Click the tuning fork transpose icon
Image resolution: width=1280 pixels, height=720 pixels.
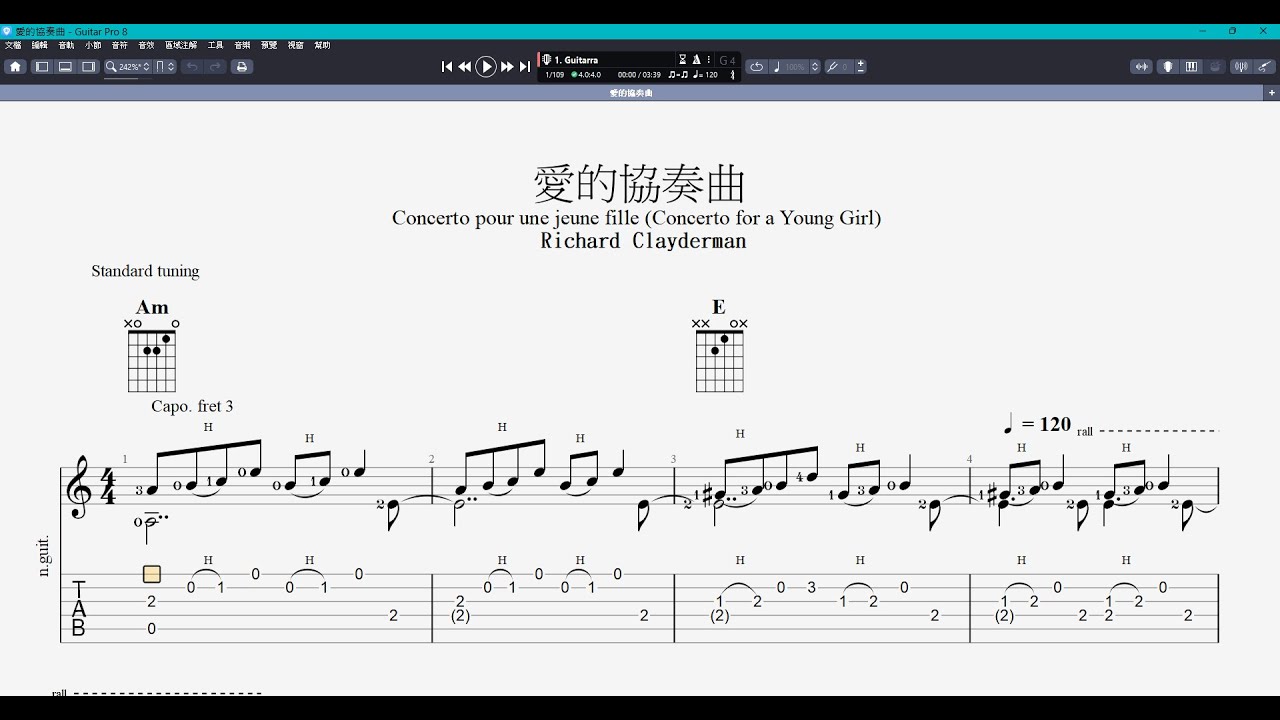click(x=832, y=67)
